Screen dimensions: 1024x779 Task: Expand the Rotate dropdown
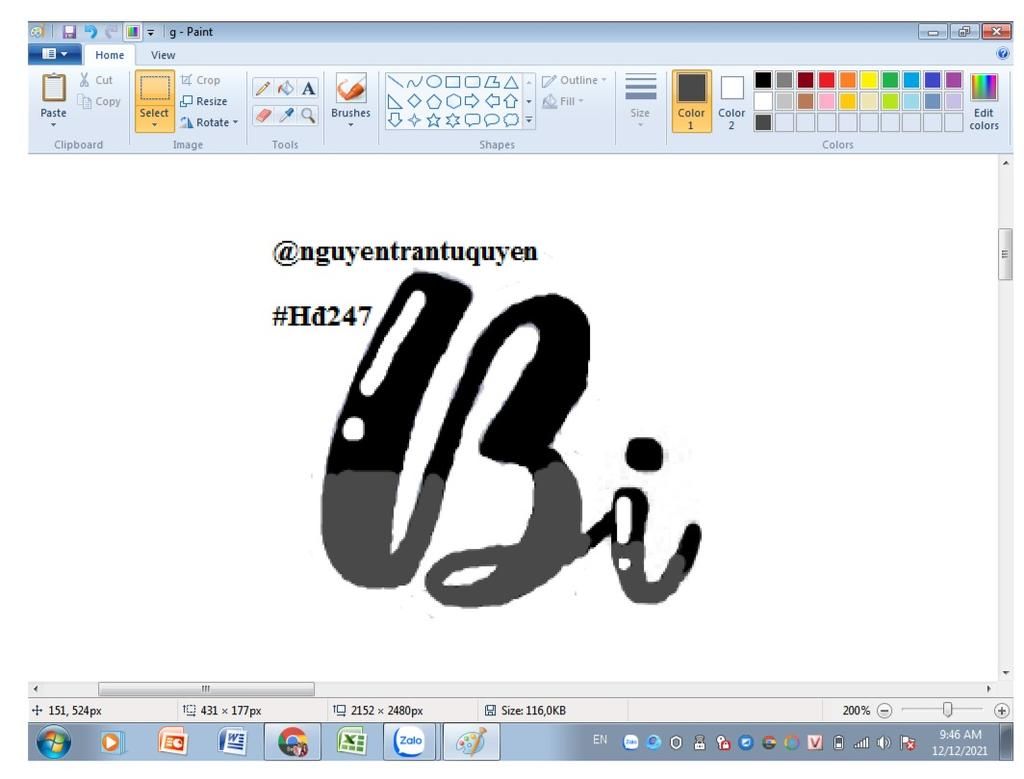click(209, 122)
